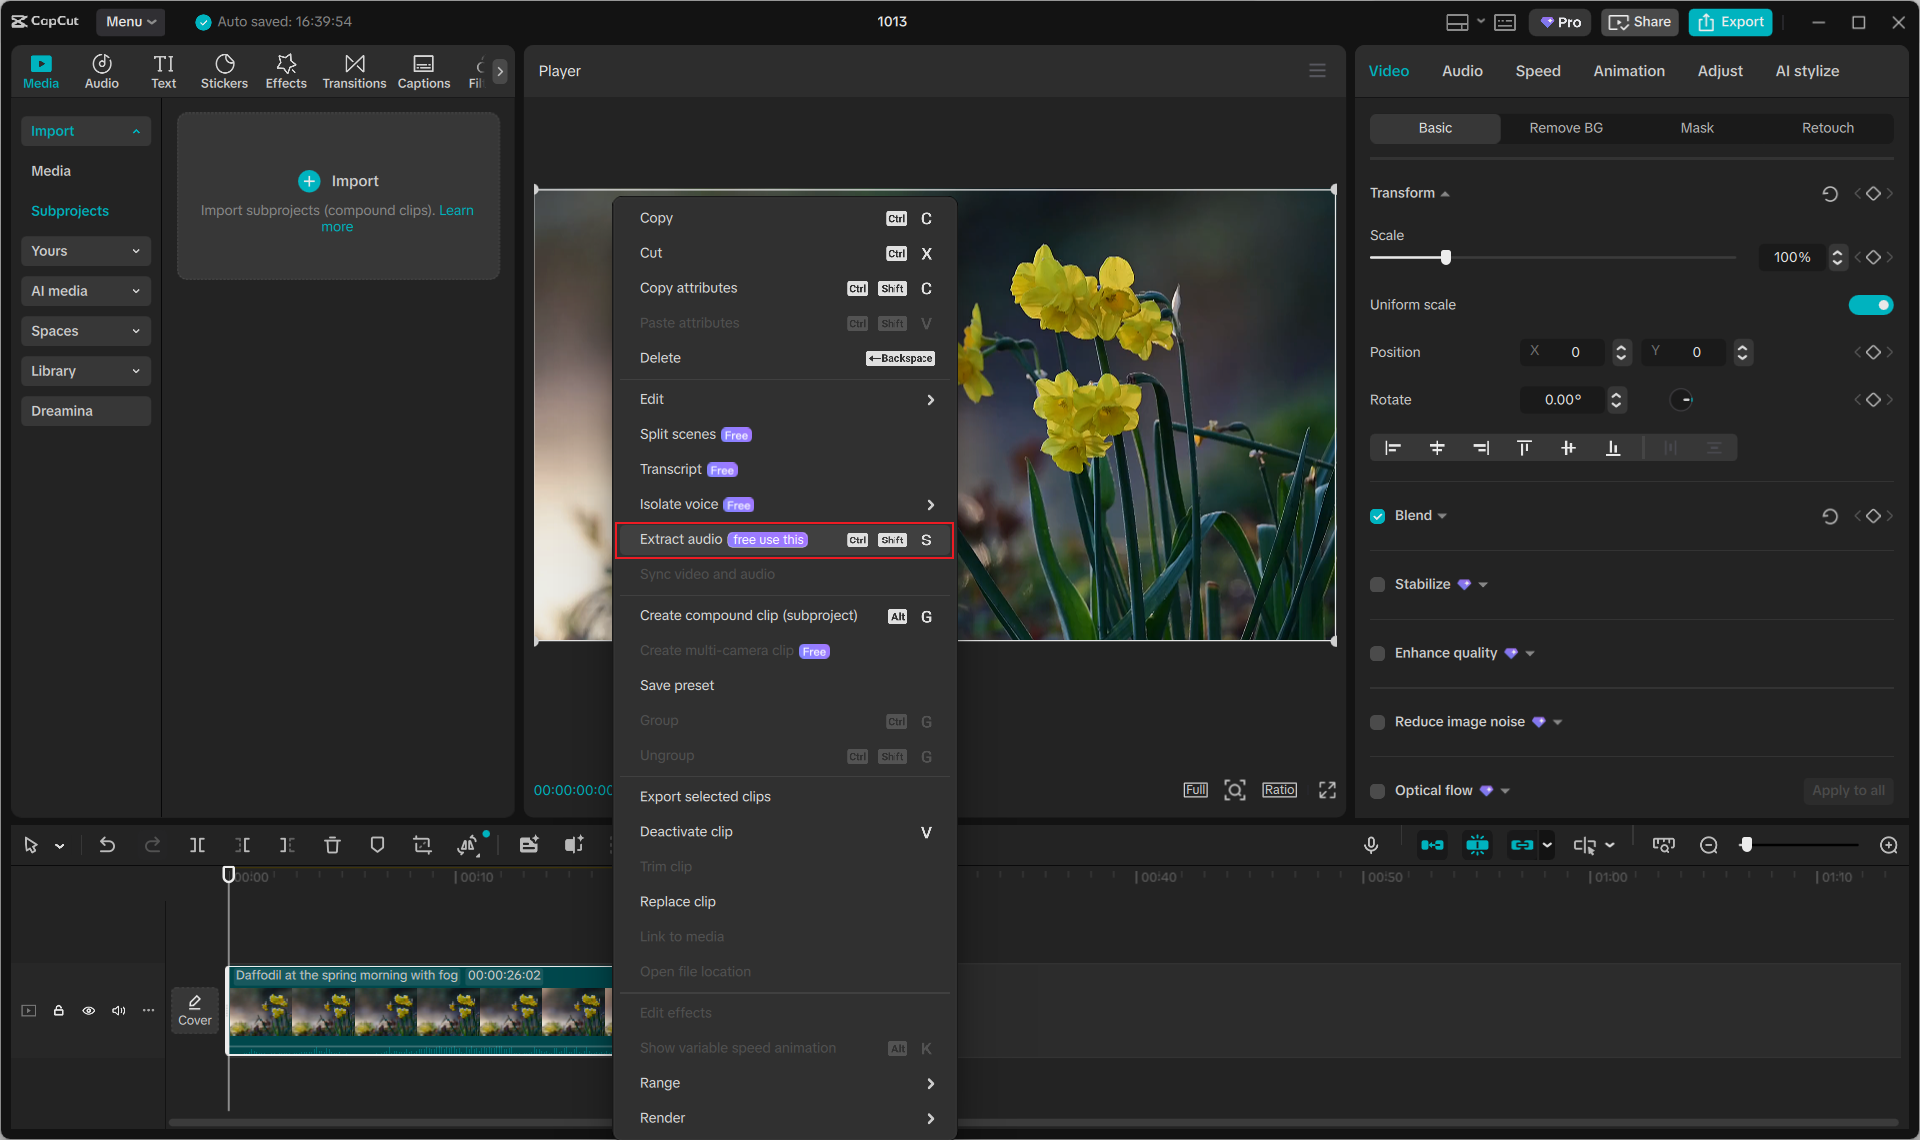Uncheck the Blend checkbox
Screen dimensions: 1920x1140
tap(1378, 516)
